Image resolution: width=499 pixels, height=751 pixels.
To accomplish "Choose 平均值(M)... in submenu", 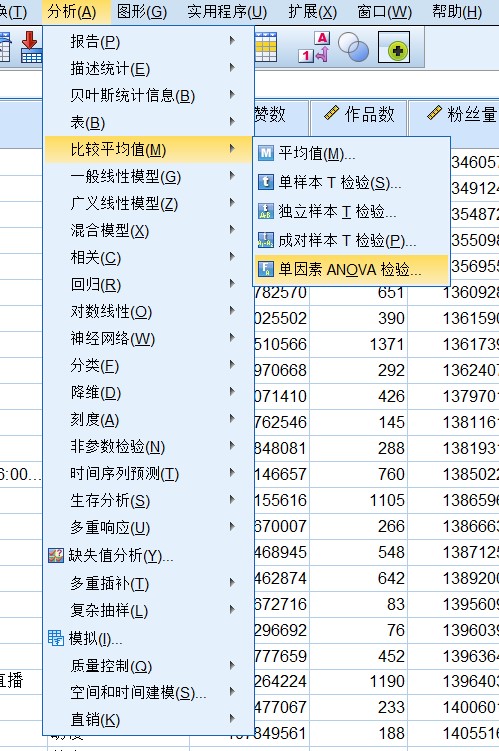I will point(352,154).
